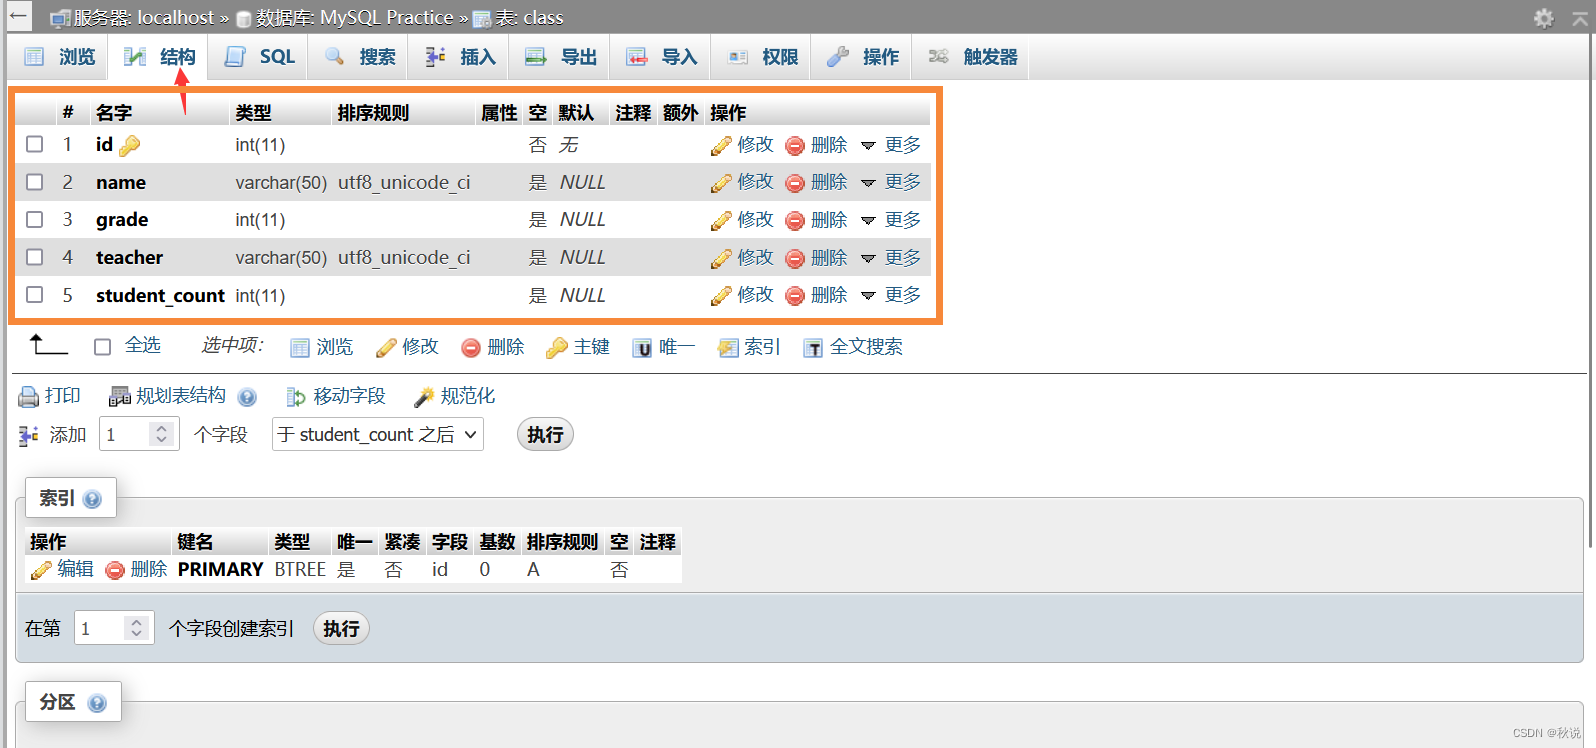This screenshot has width=1596, height=748.
Task: Click the 规范化 normalize wand icon
Action: 424,397
